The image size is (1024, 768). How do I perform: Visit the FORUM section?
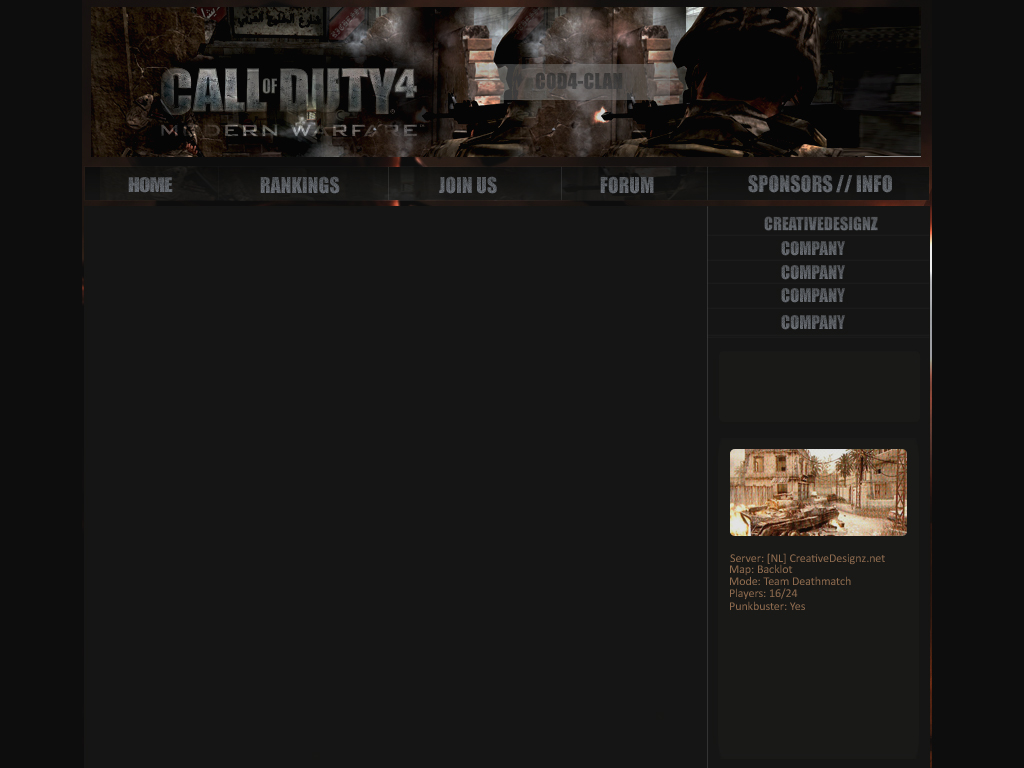coord(627,185)
